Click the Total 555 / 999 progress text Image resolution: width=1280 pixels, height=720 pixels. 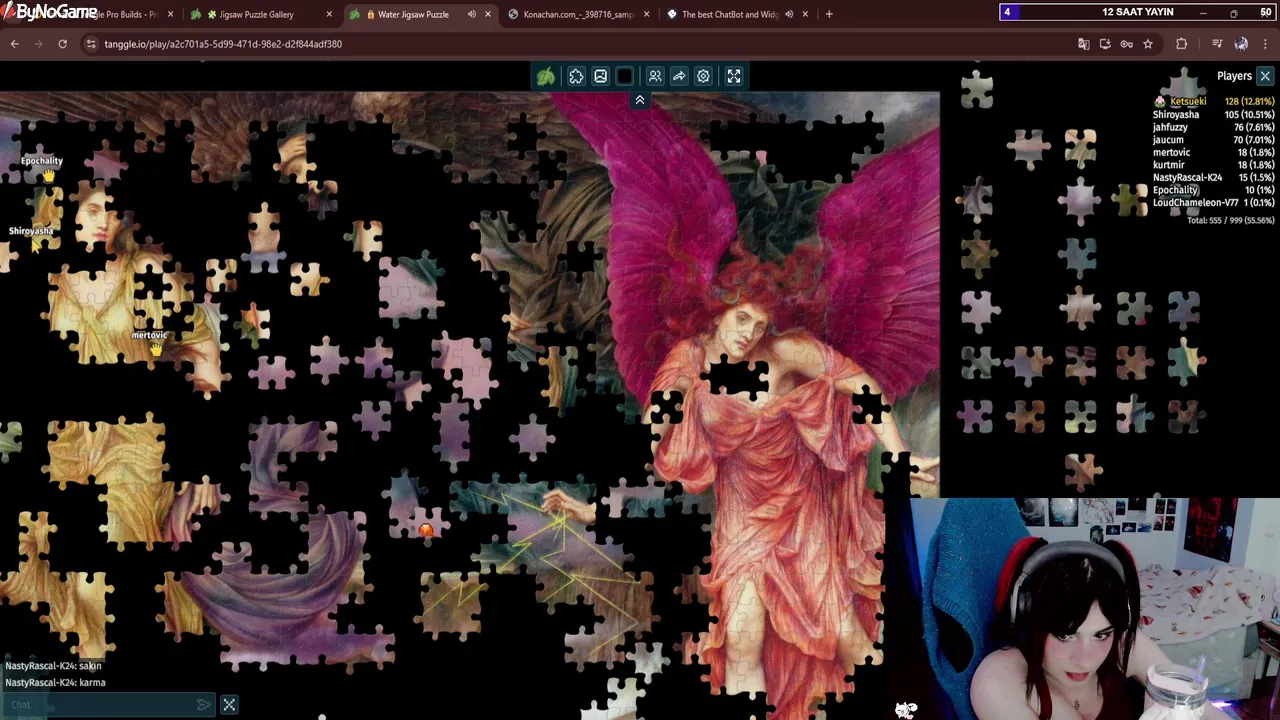pyautogui.click(x=1230, y=220)
